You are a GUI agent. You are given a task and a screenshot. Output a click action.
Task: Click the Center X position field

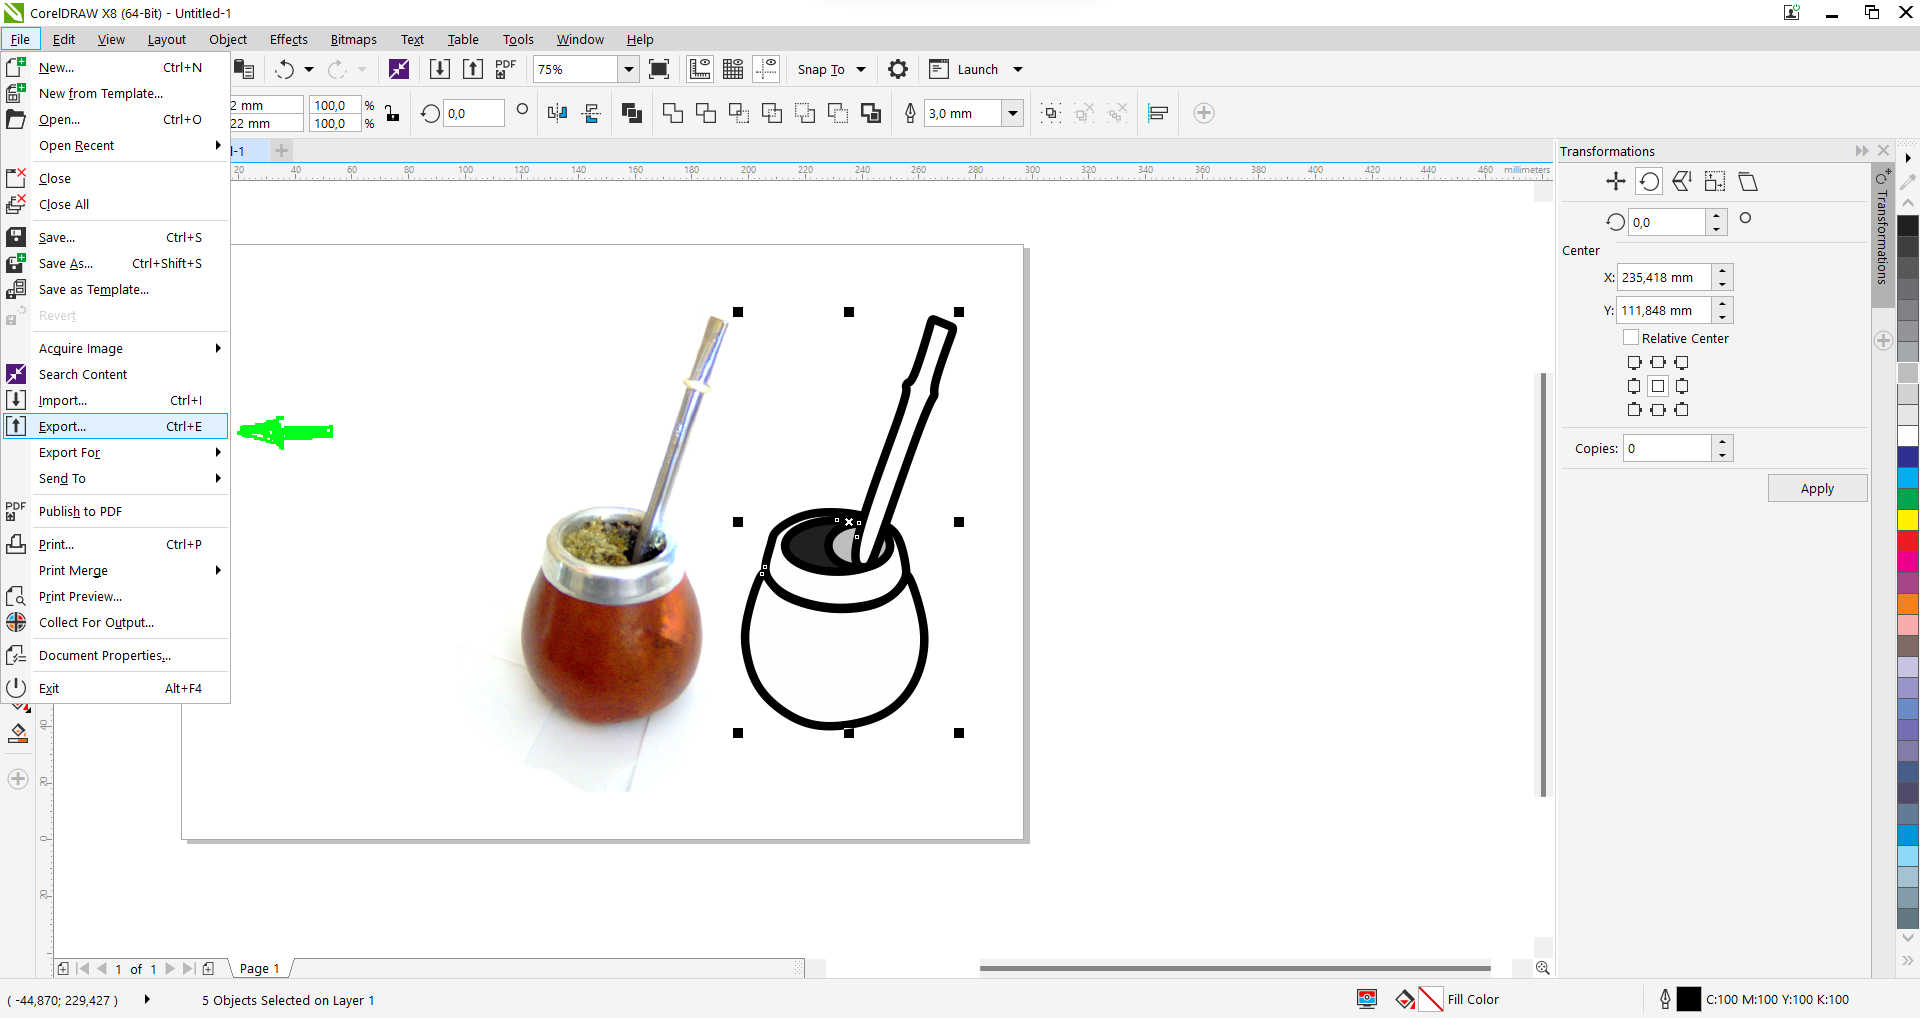(x=1664, y=277)
